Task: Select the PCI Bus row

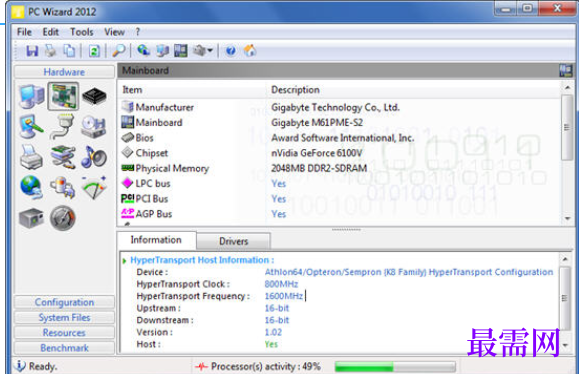Action: [340, 199]
